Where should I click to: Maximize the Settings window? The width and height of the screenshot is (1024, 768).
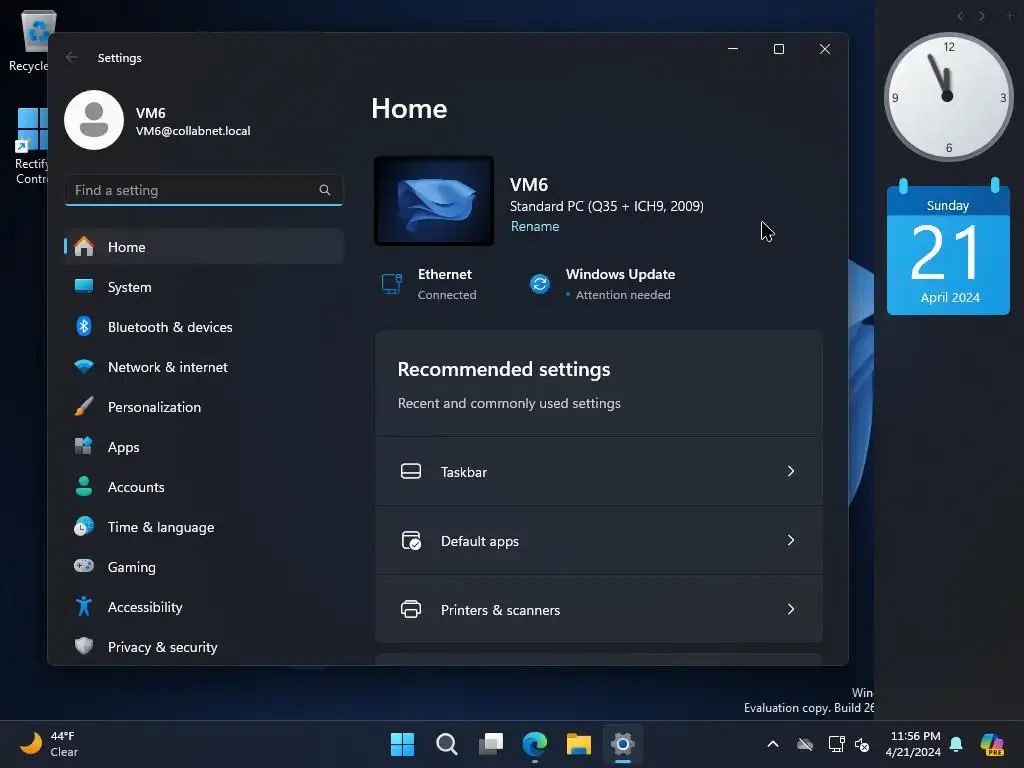click(x=778, y=49)
